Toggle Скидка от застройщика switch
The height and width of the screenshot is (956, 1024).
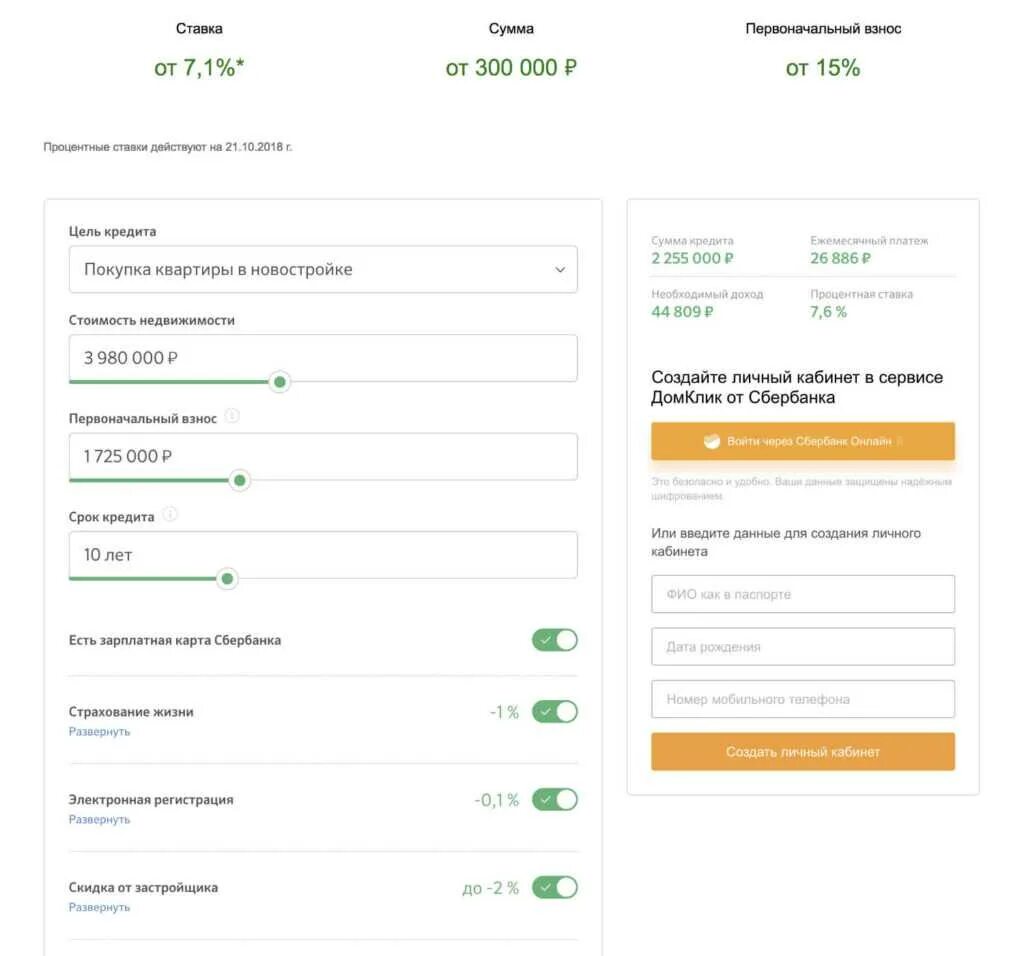(555, 888)
